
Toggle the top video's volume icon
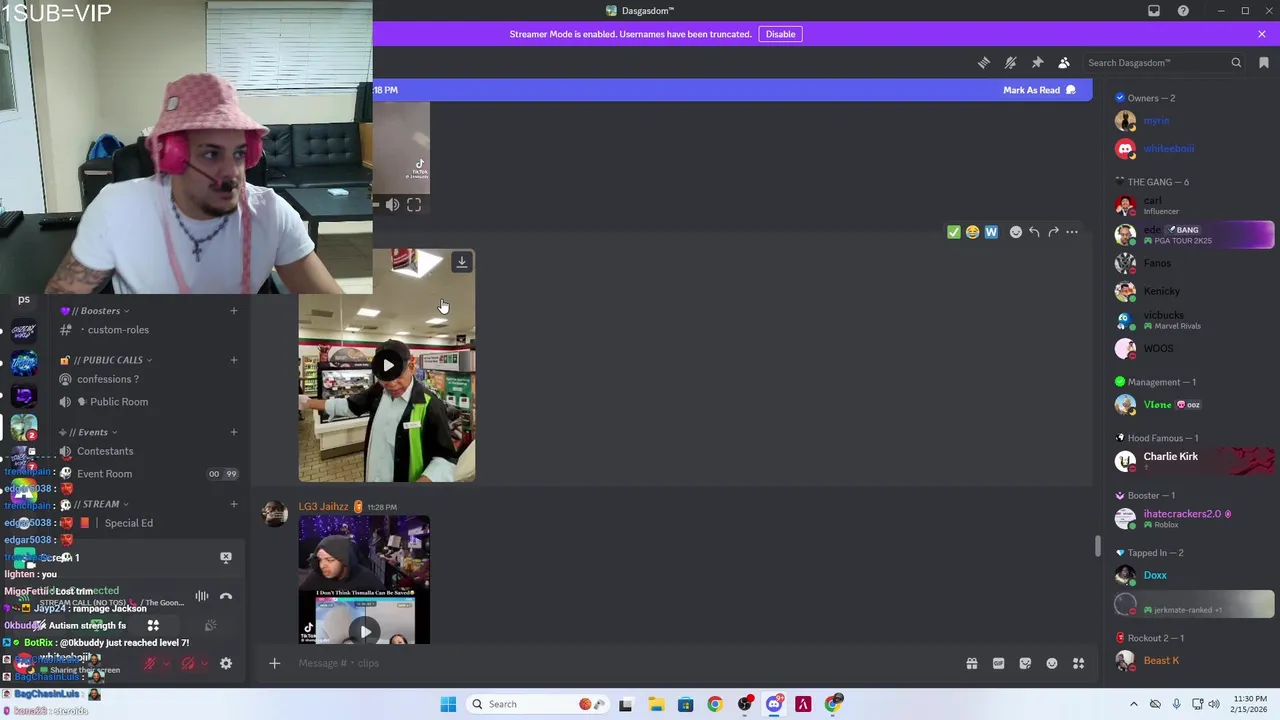(x=392, y=205)
